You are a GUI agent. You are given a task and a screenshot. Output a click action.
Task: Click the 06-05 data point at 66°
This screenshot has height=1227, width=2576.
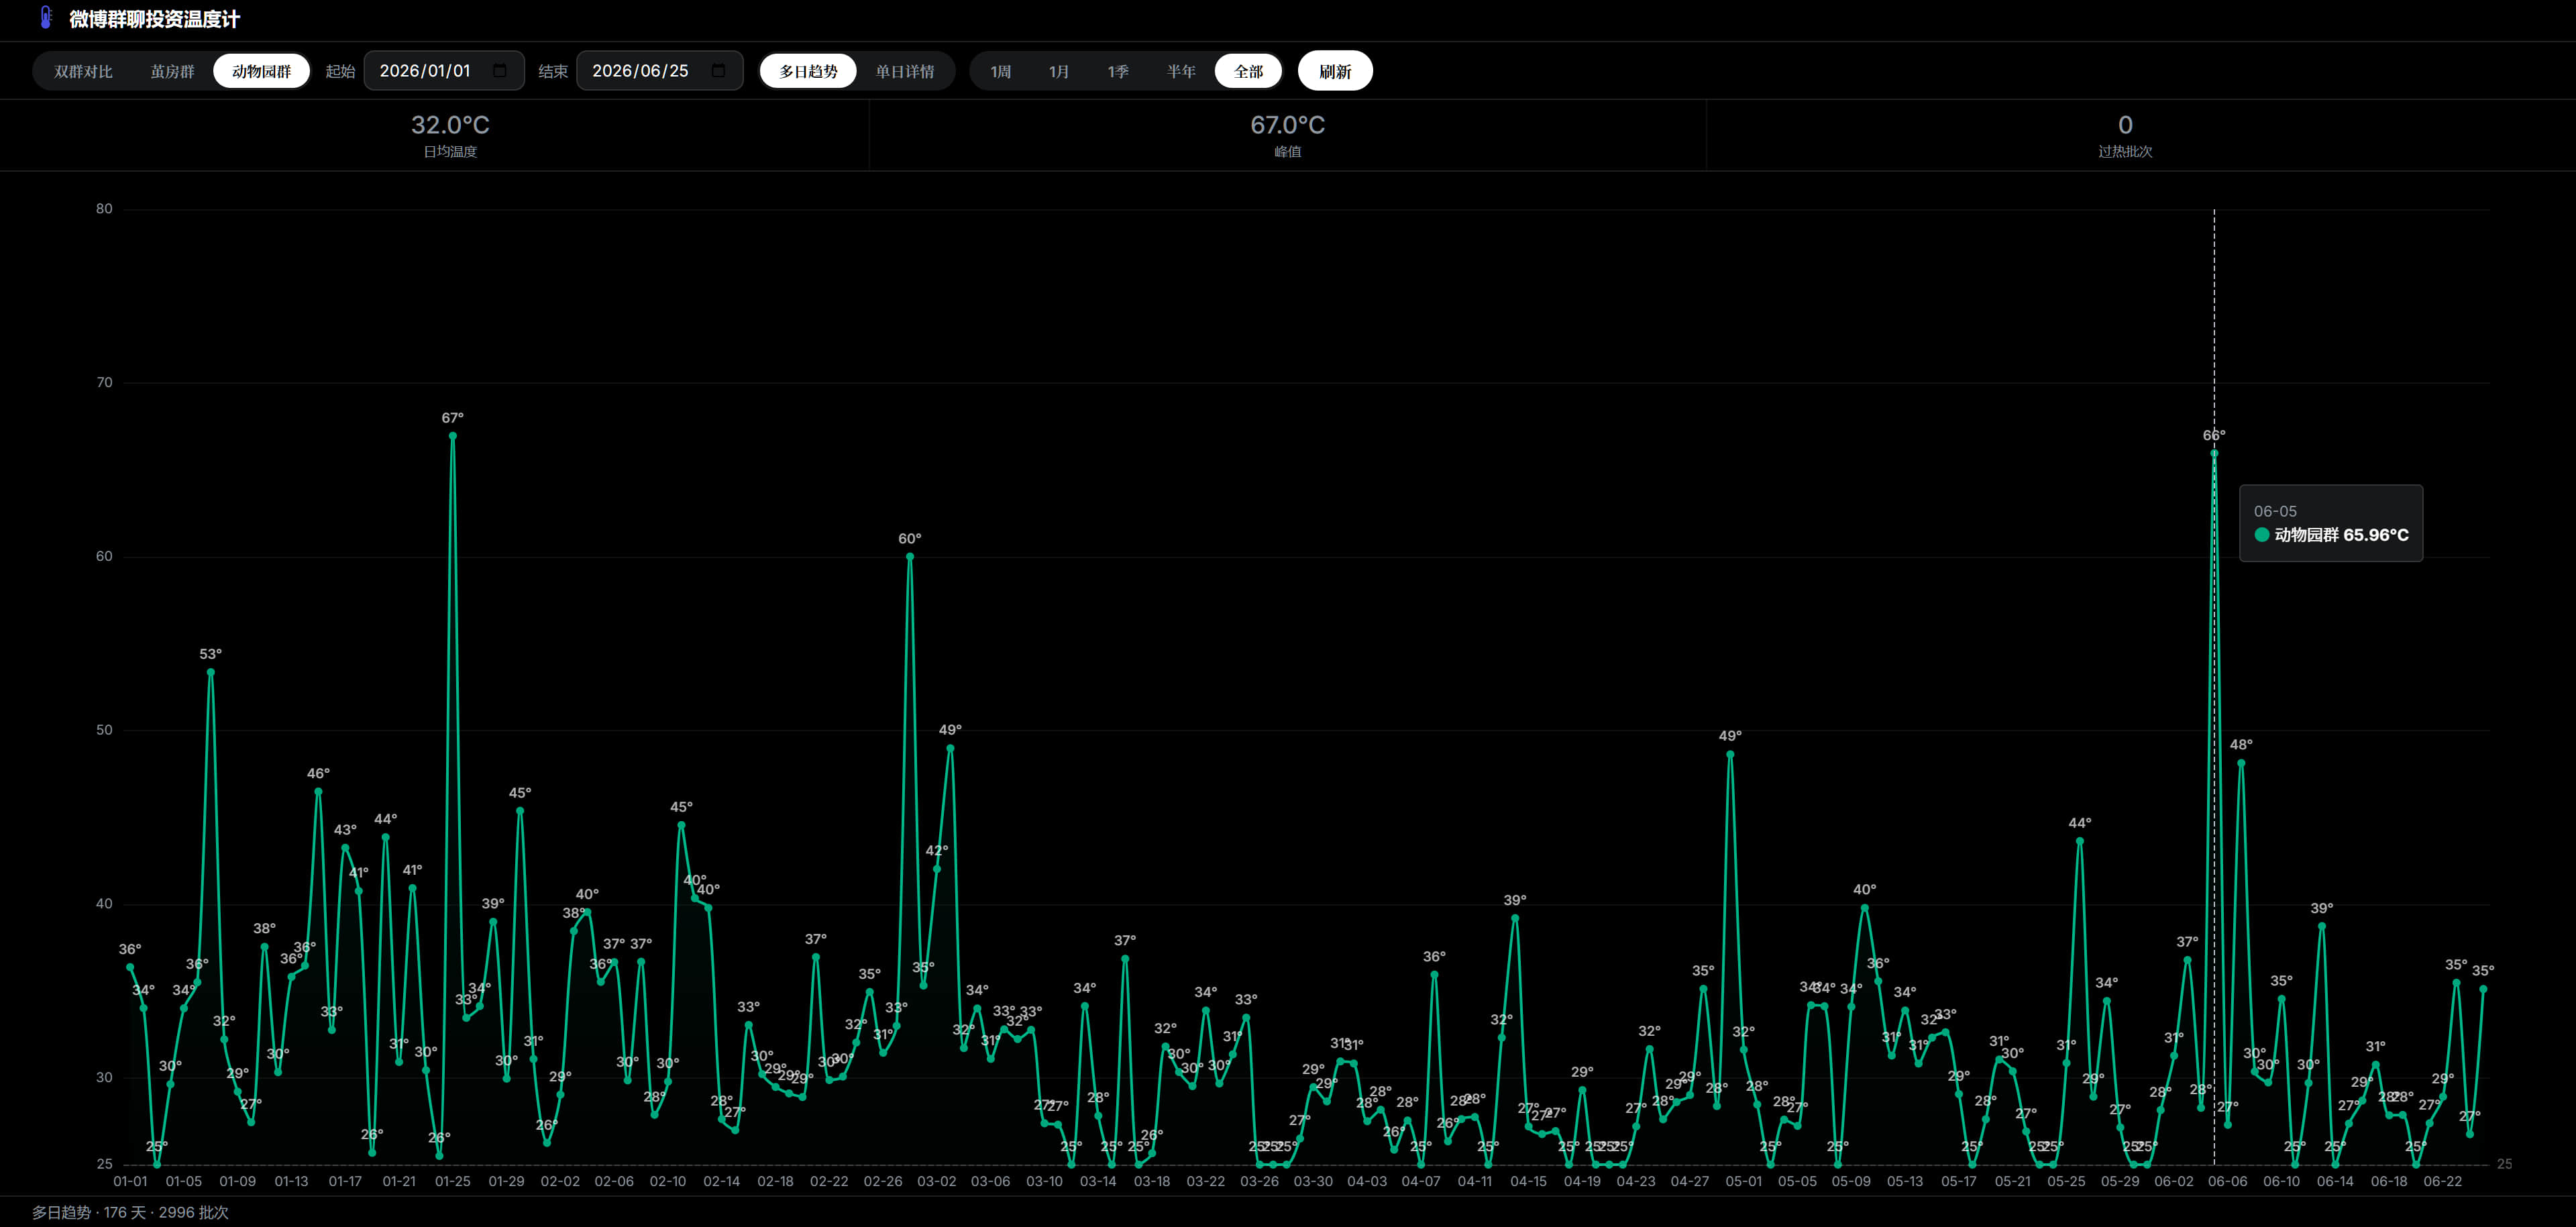pos(2214,454)
